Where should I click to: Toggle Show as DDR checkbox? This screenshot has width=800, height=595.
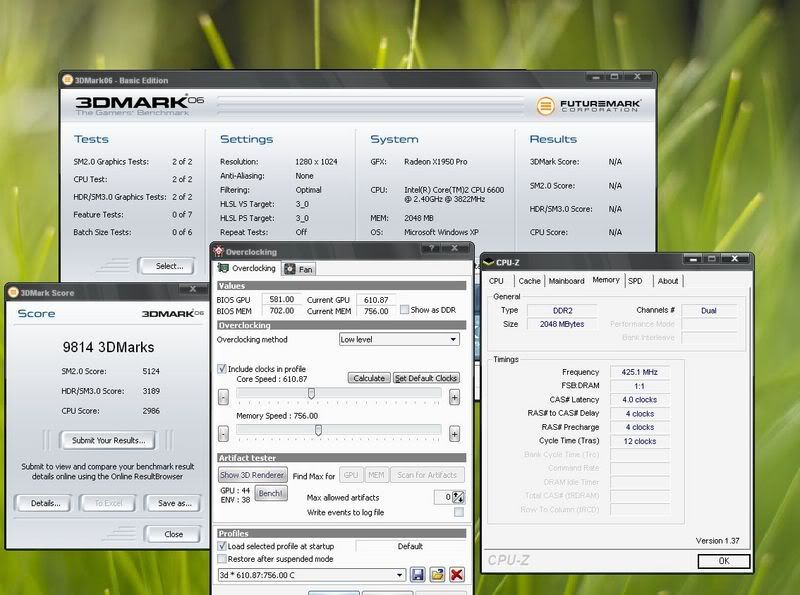[405, 310]
